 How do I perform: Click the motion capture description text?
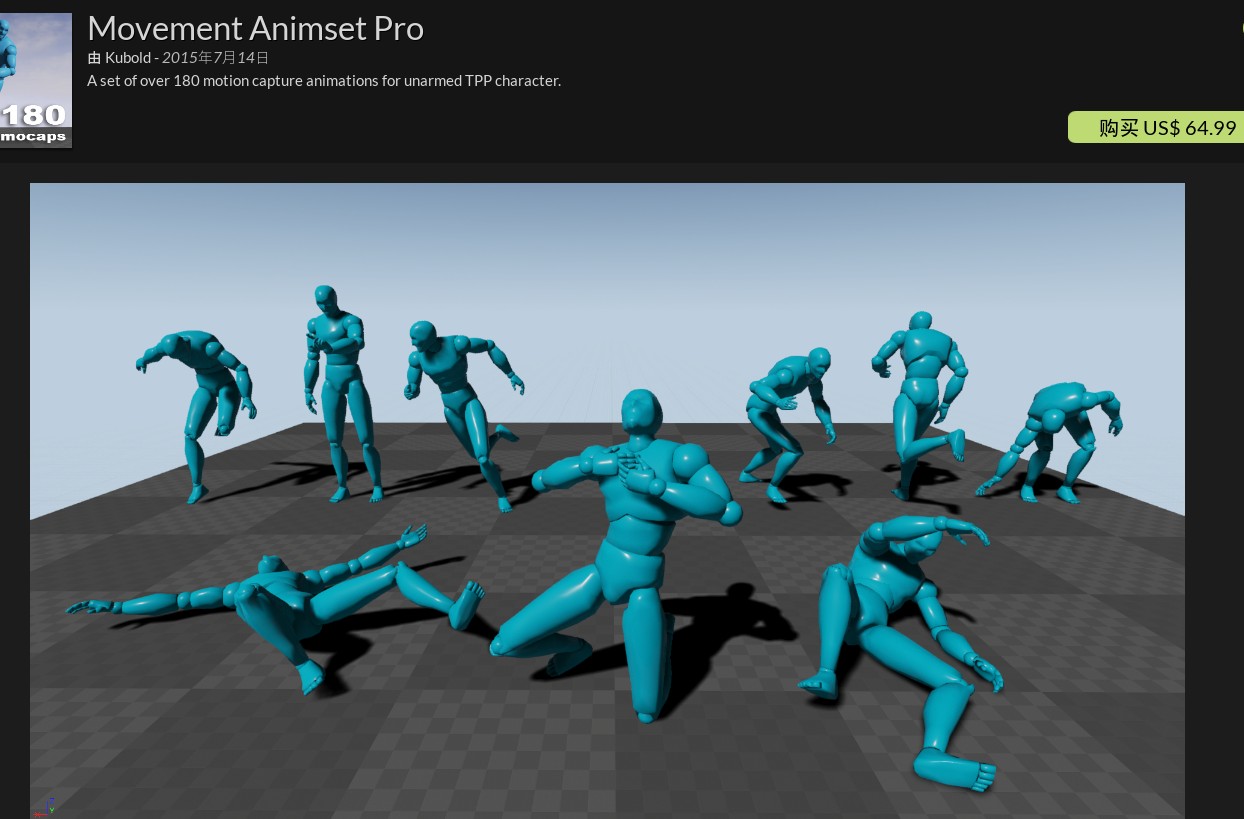pyautogui.click(x=324, y=81)
